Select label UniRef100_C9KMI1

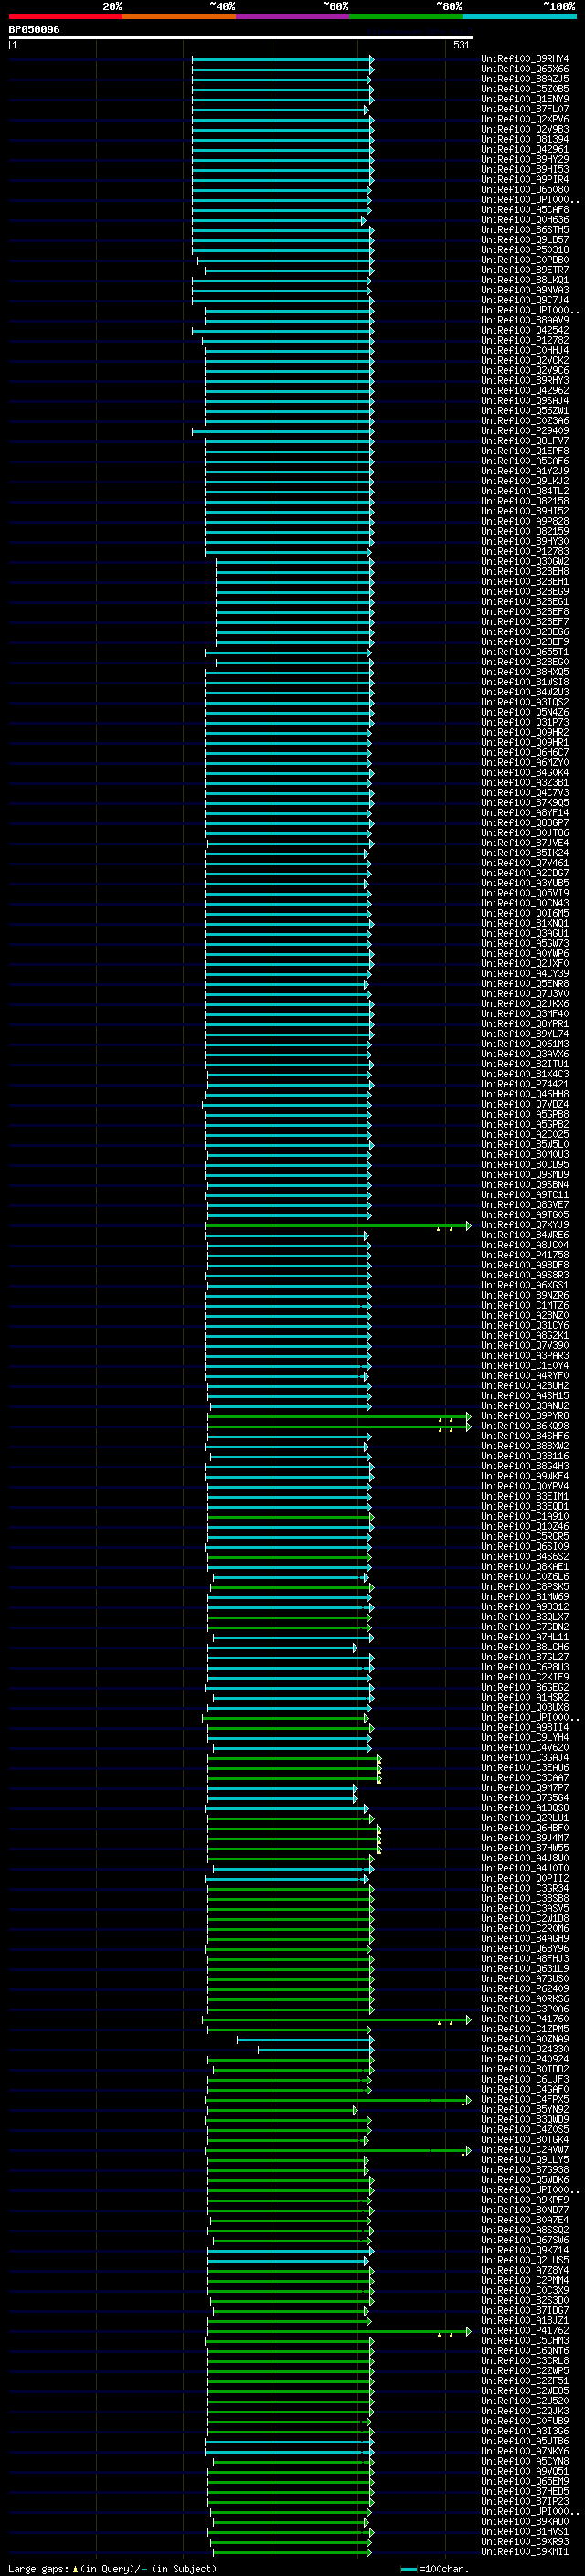525,2552
